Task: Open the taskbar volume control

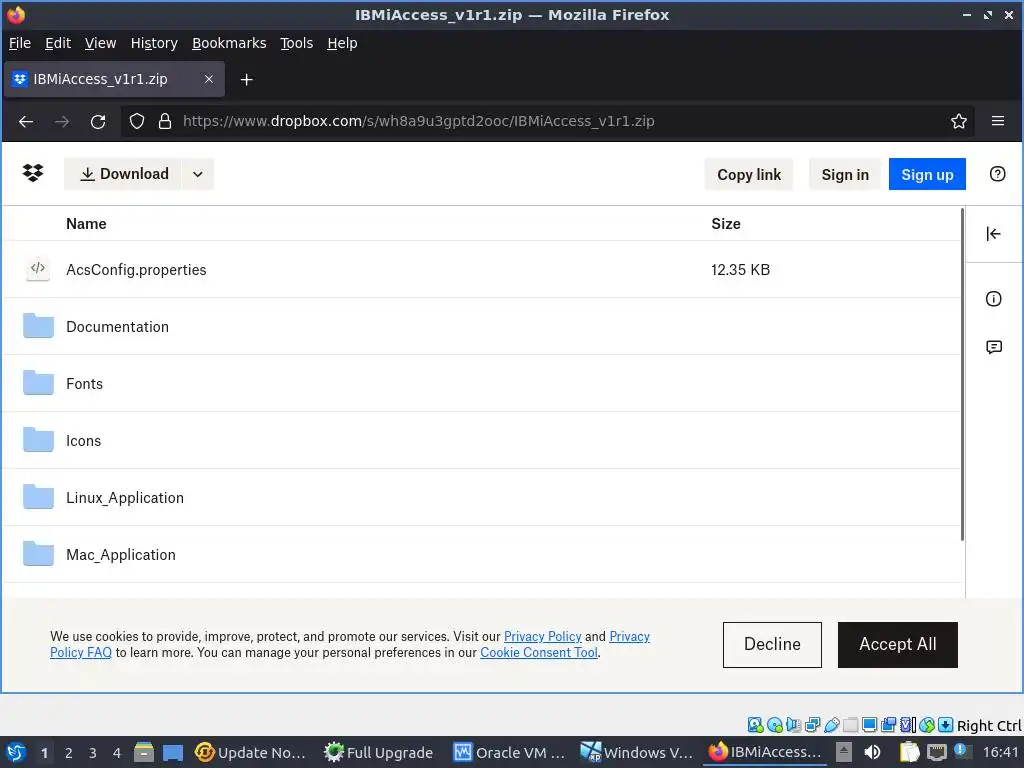Action: (872, 752)
